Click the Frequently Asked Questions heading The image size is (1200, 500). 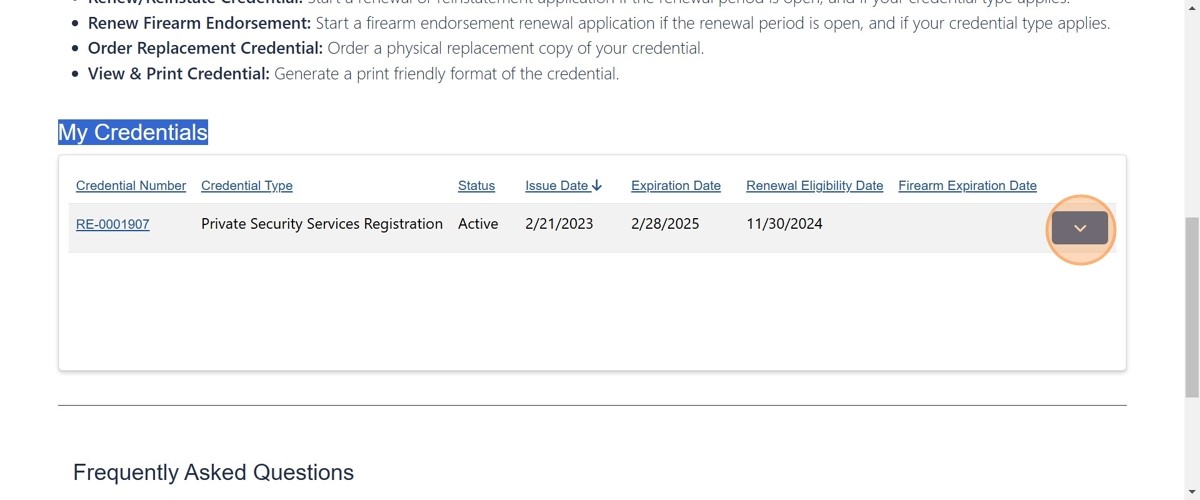click(213, 472)
